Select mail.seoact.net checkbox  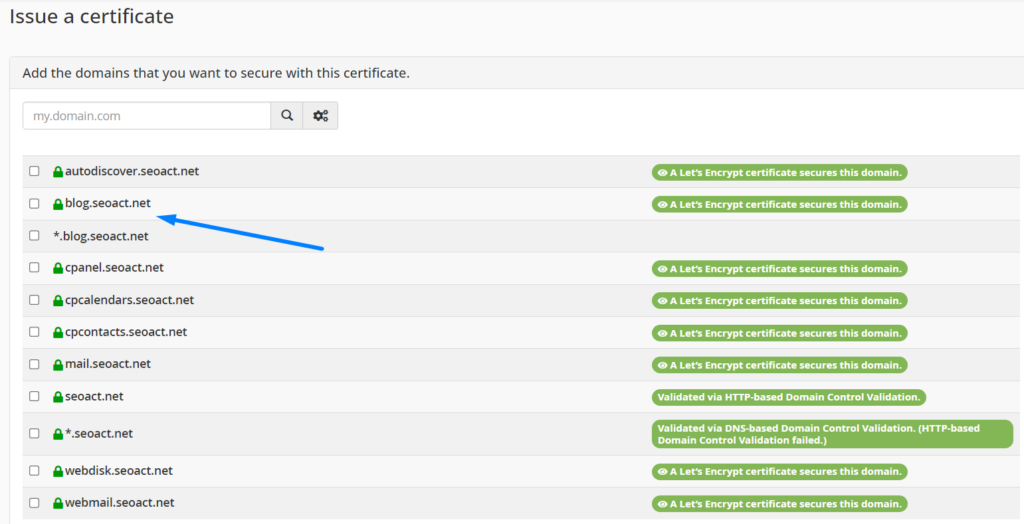(34, 364)
